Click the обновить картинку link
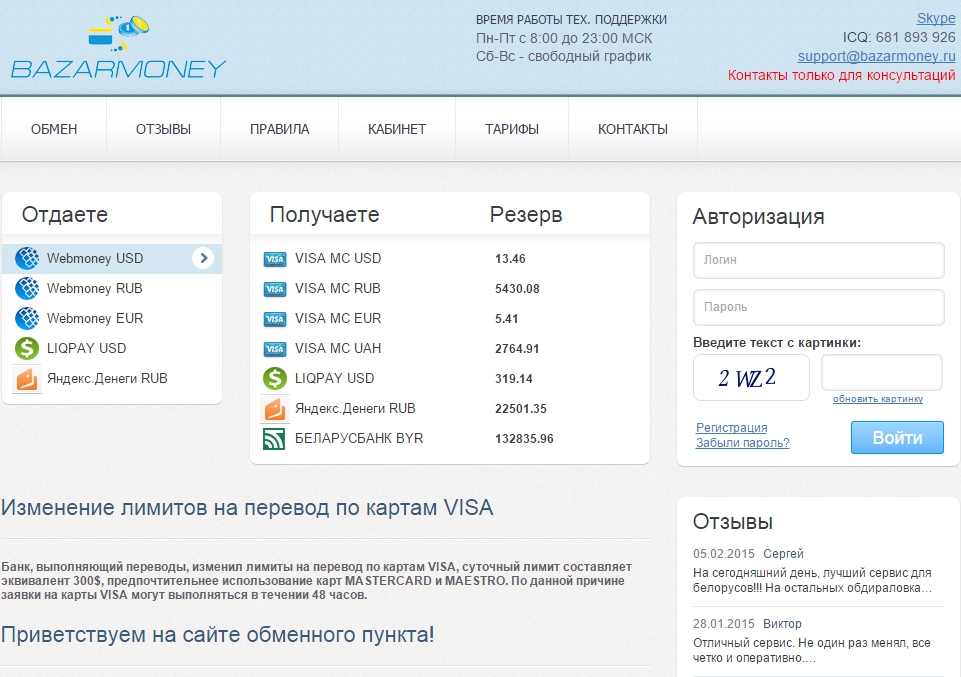Screen dimensions: 961x677 point(878,399)
